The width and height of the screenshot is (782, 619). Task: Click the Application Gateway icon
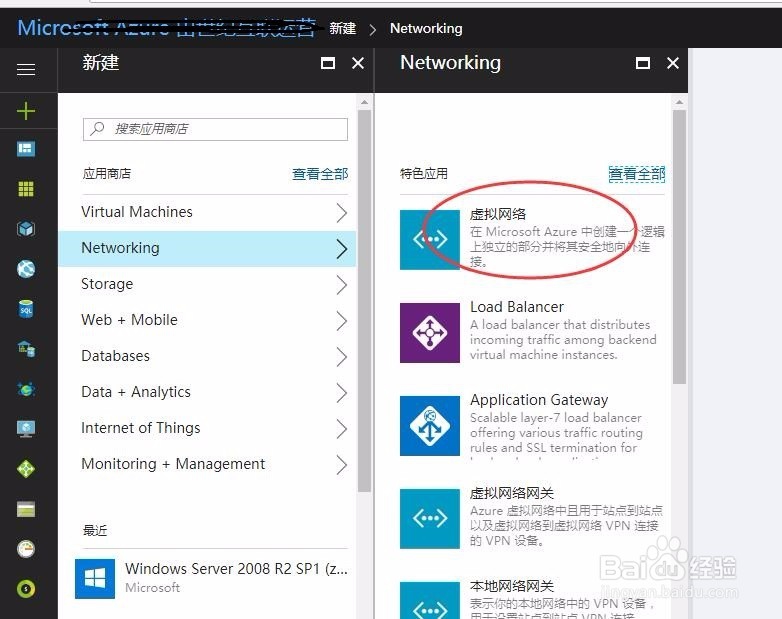point(430,426)
